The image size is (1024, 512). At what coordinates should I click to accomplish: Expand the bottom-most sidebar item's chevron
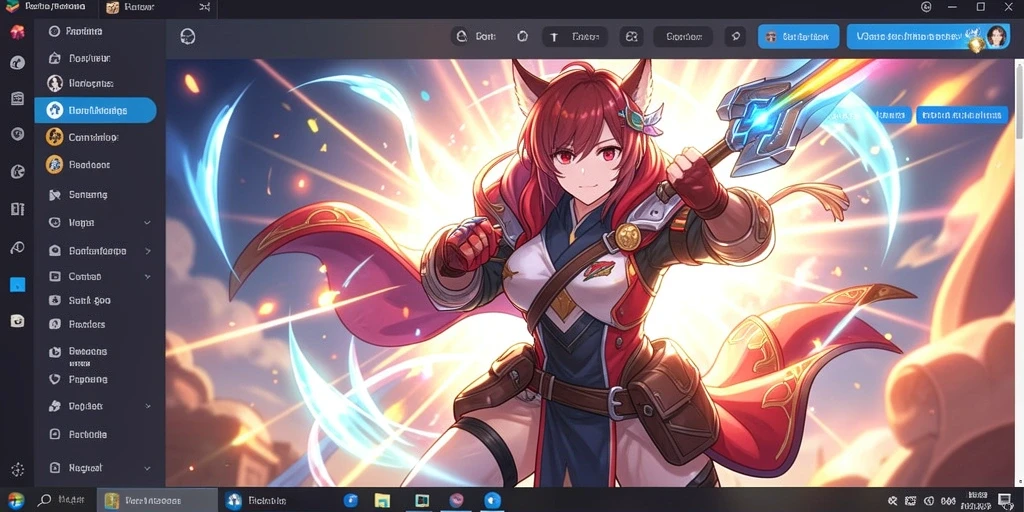148,468
